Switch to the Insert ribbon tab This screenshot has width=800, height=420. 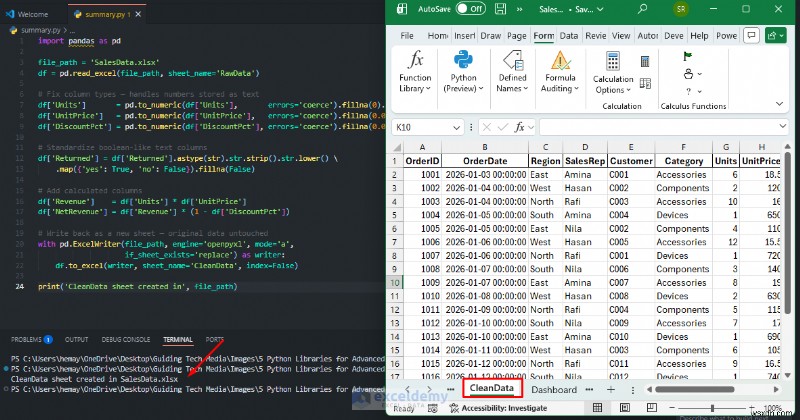pyautogui.click(x=464, y=36)
